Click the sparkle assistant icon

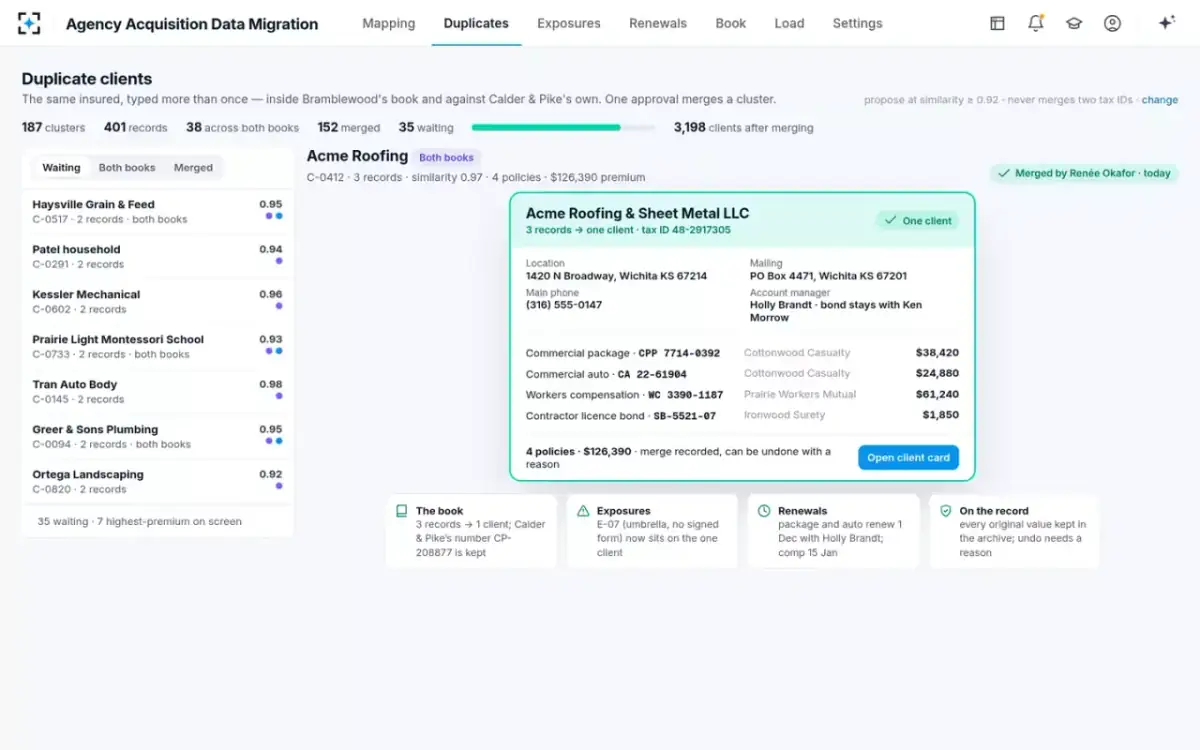1166,23
